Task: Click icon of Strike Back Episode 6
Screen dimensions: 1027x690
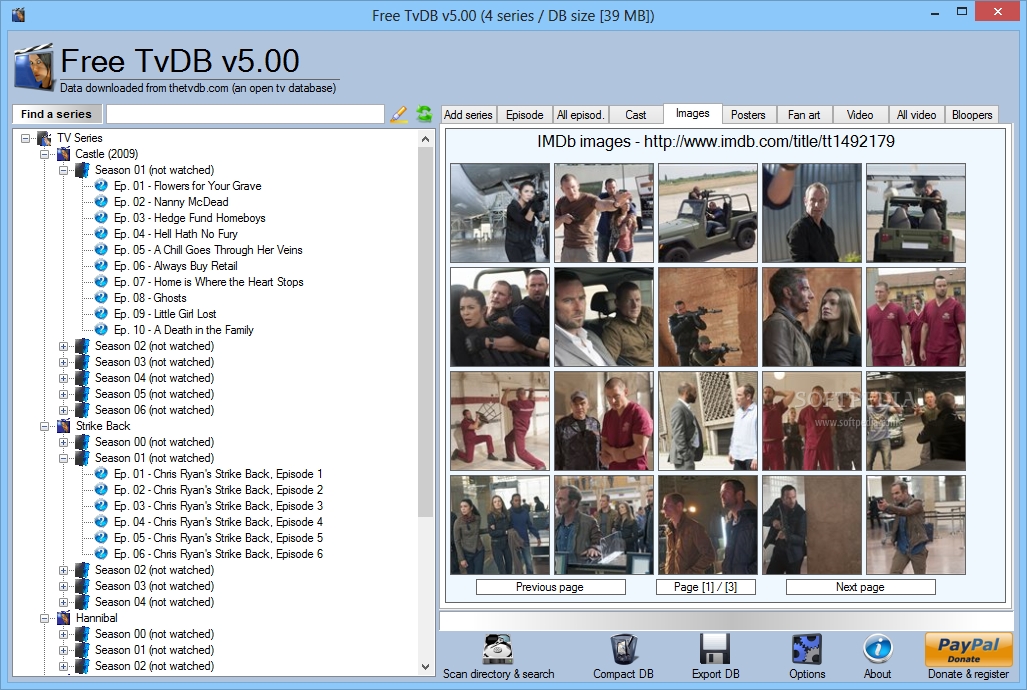Action: 101,554
